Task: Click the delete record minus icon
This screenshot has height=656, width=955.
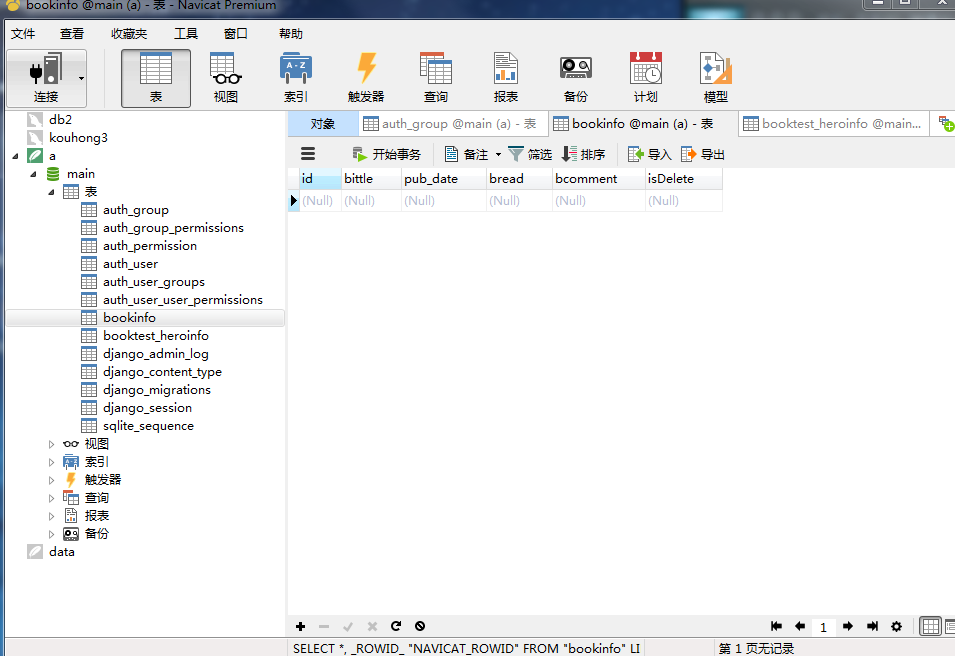Action: (x=324, y=626)
